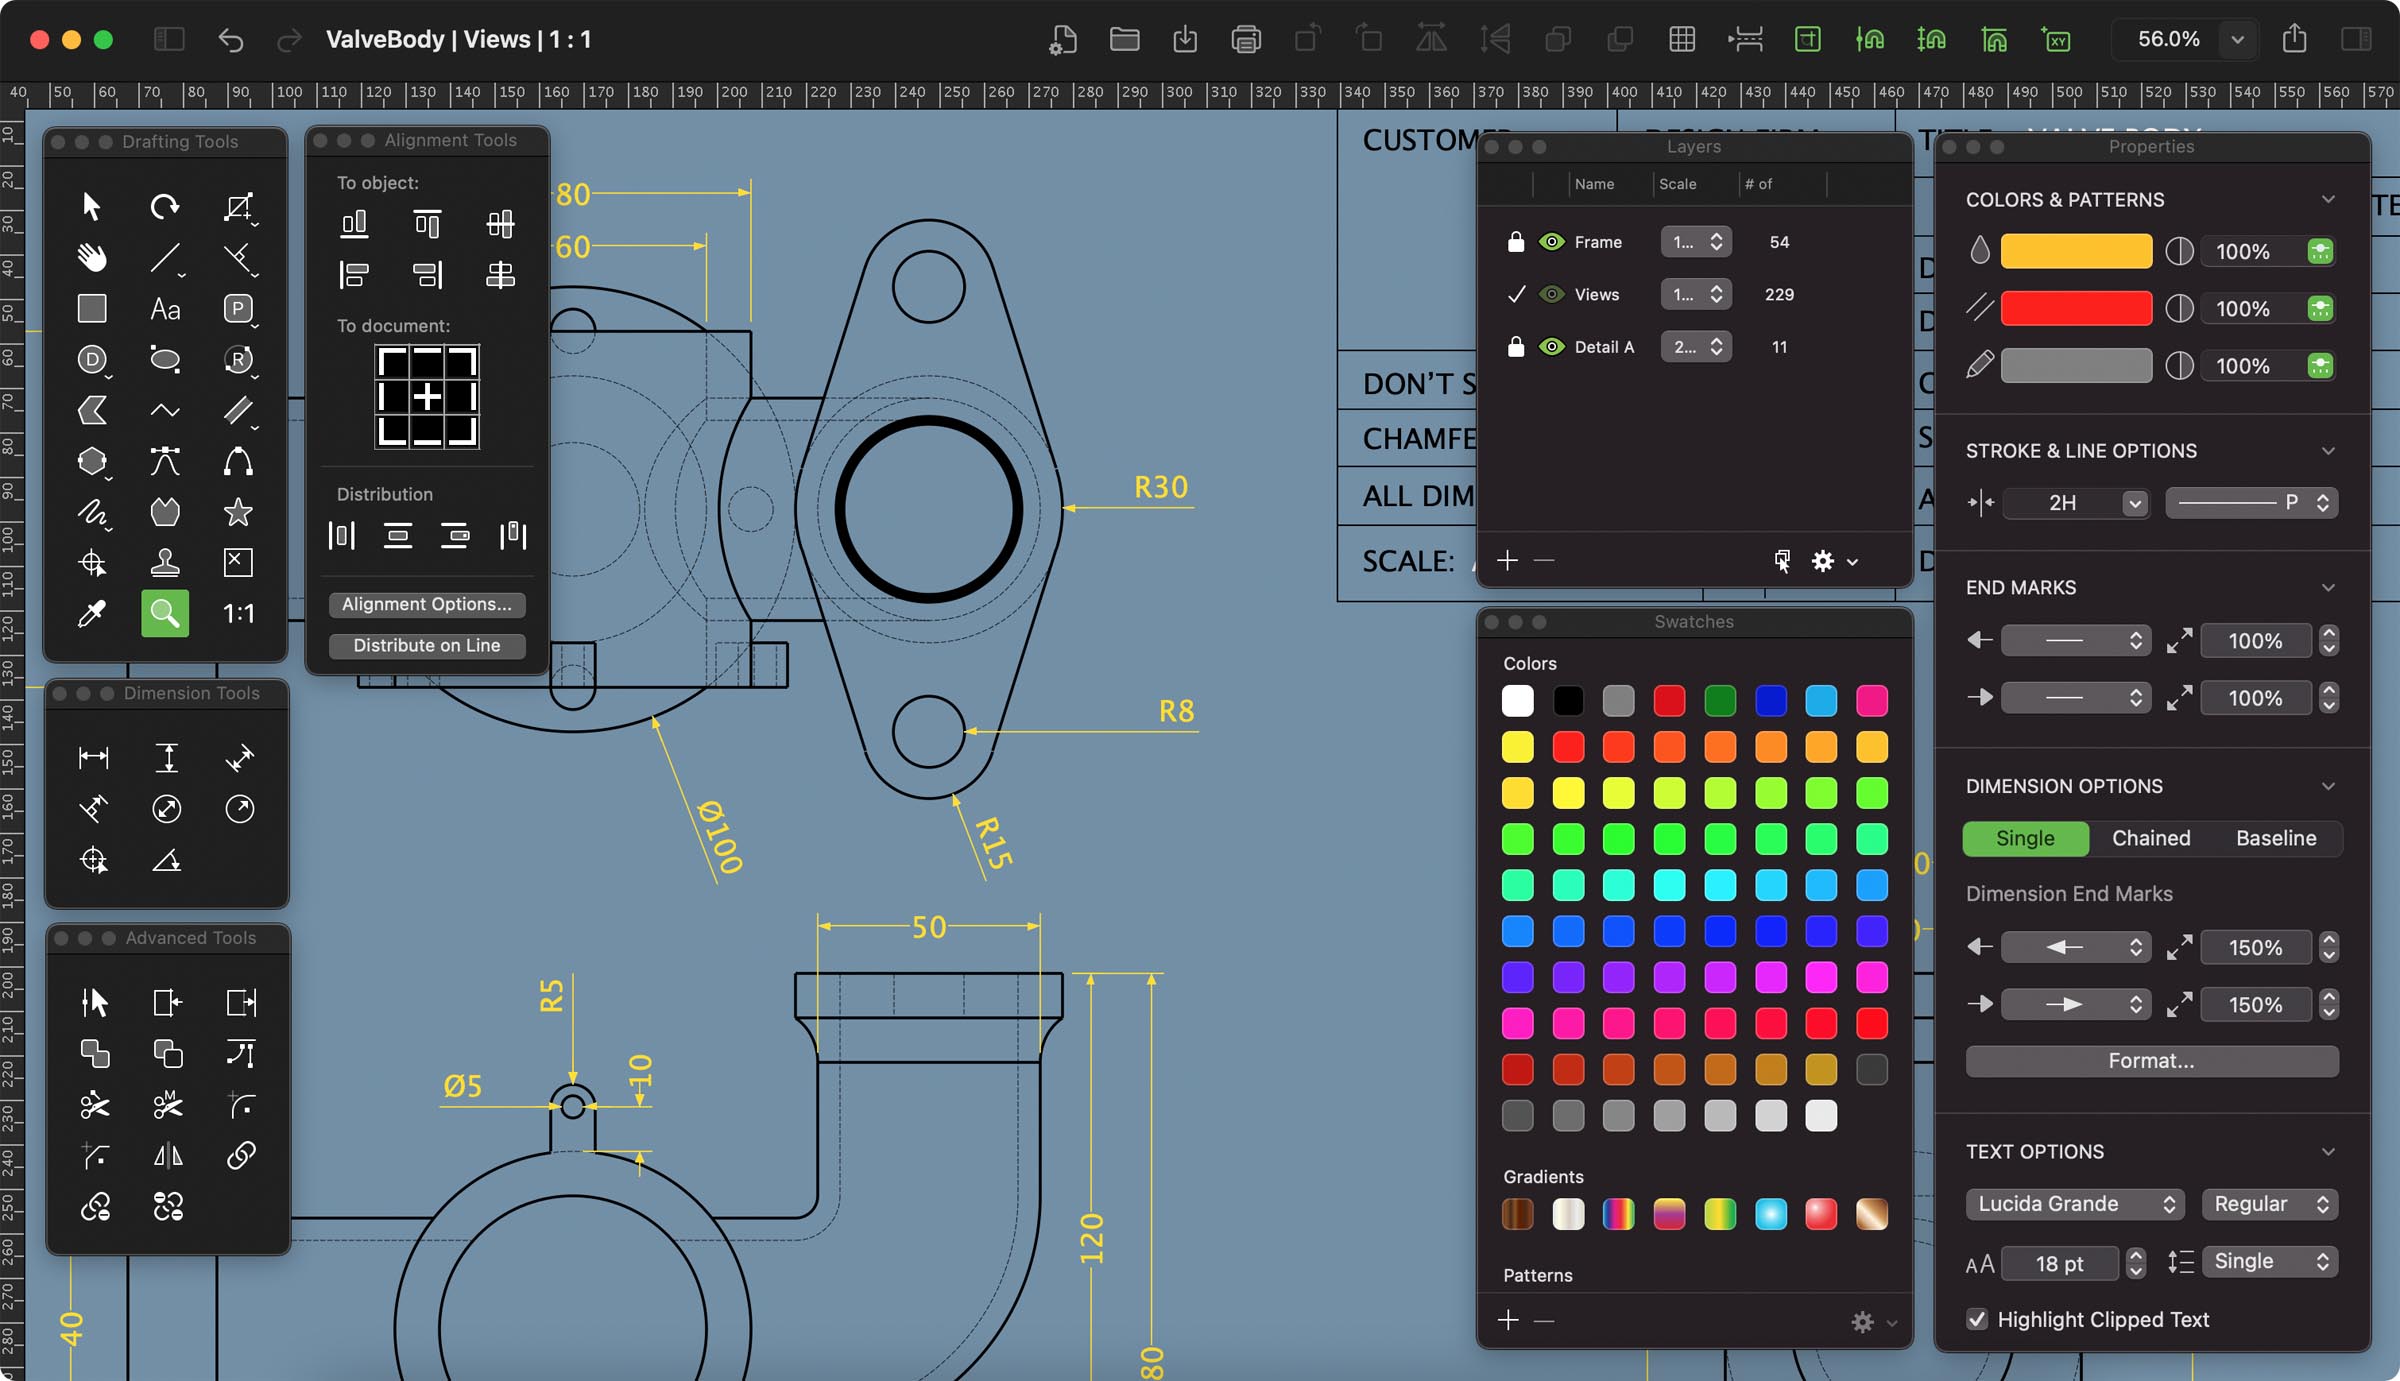2400x1381 pixels.
Task: Select the Hand pan tool in Drafting Tools
Action: click(x=91, y=257)
